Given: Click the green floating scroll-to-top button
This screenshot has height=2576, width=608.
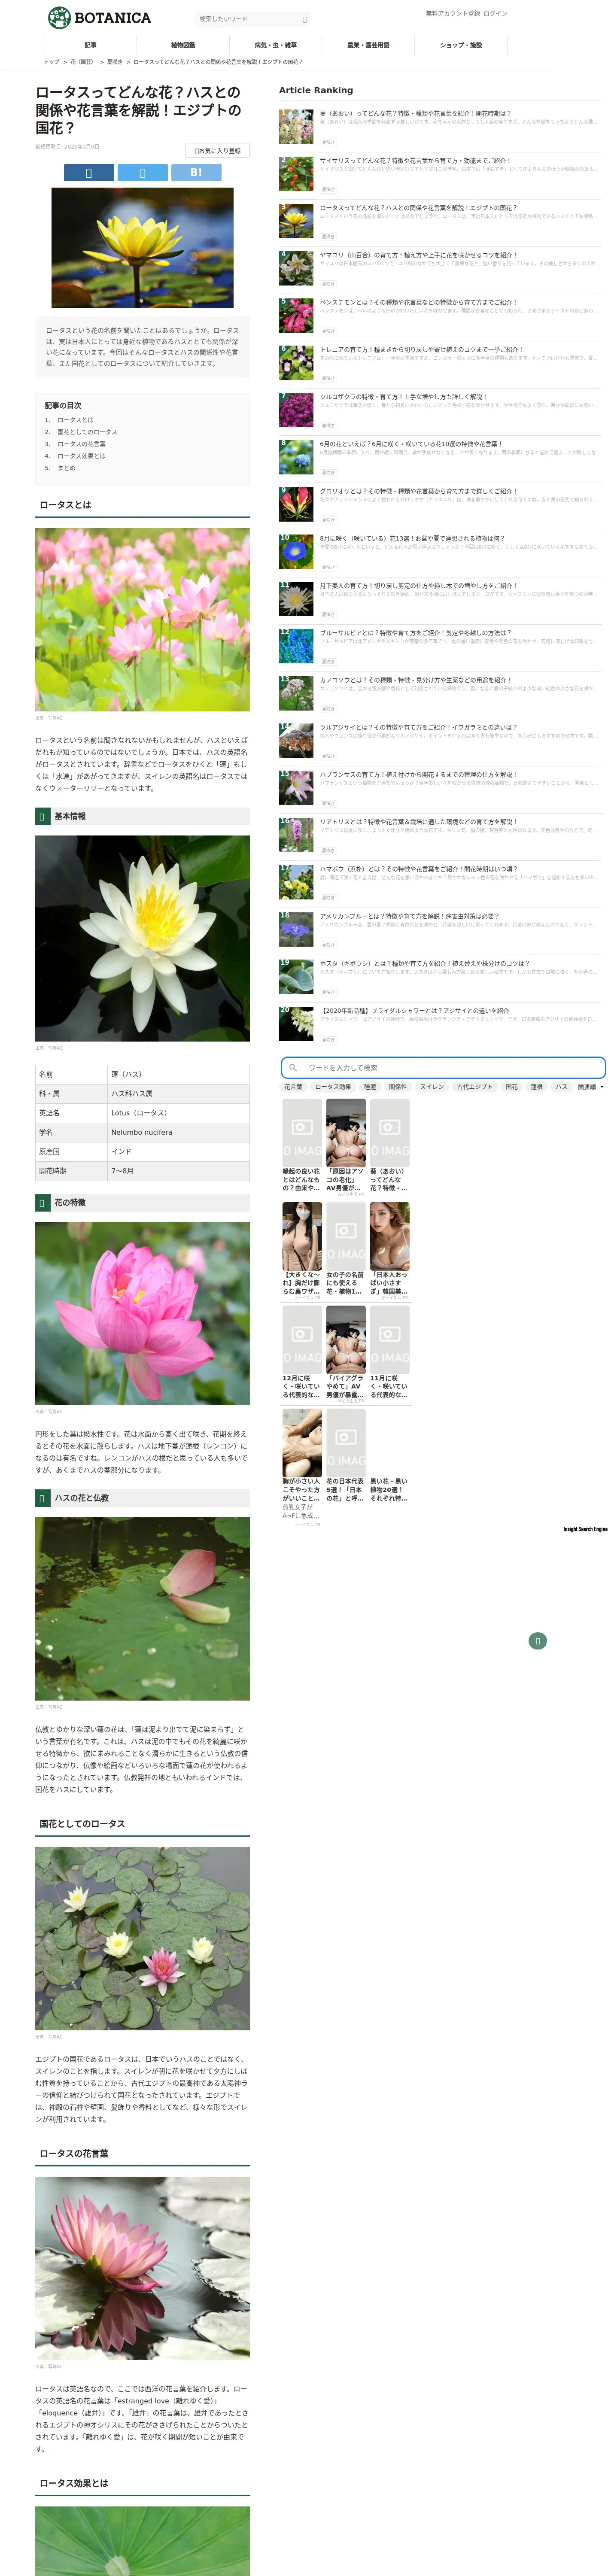Looking at the screenshot, I should coord(537,1641).
